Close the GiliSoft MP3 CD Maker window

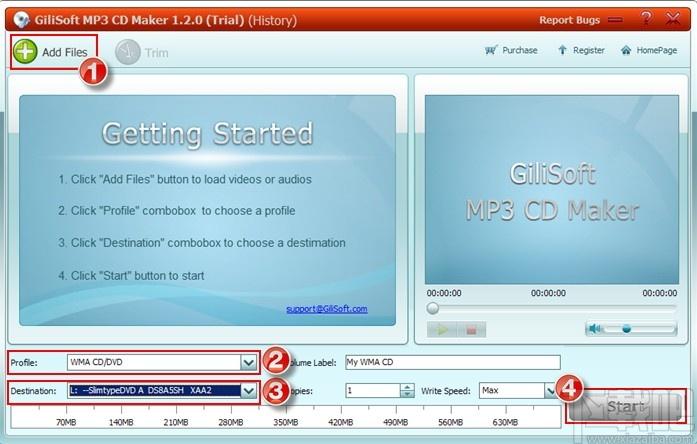point(673,19)
